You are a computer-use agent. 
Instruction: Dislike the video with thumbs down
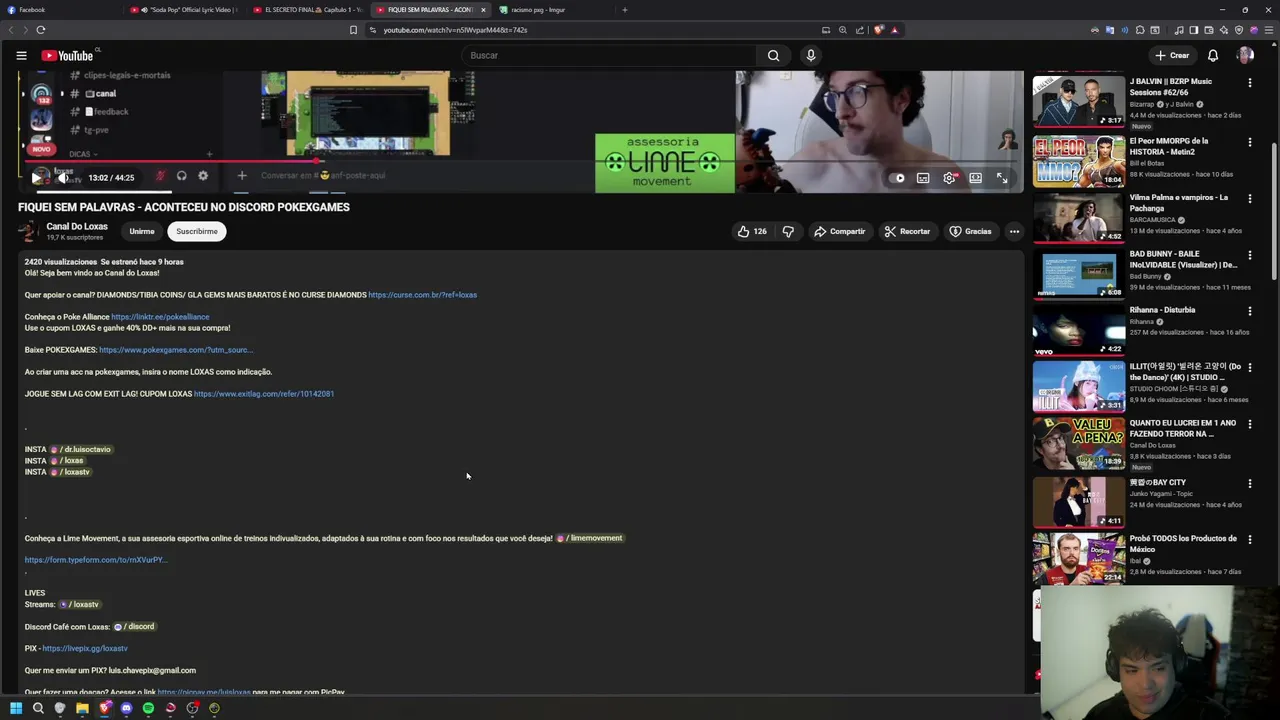(788, 231)
